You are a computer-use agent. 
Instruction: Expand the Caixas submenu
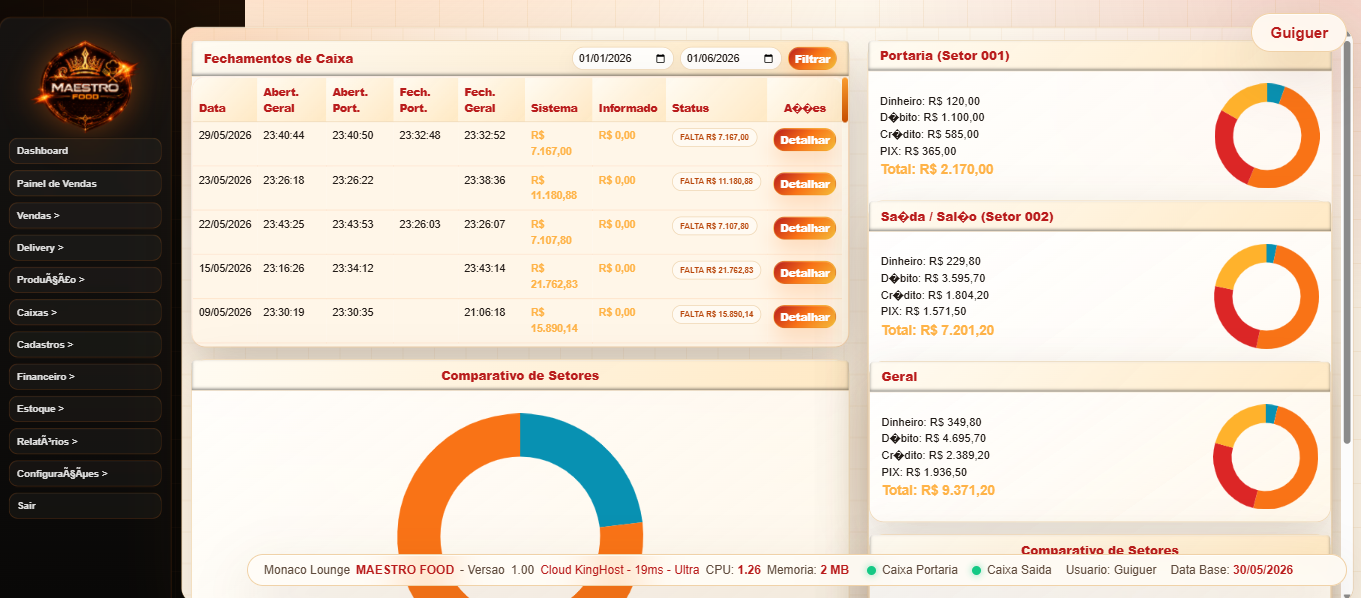click(x=85, y=312)
